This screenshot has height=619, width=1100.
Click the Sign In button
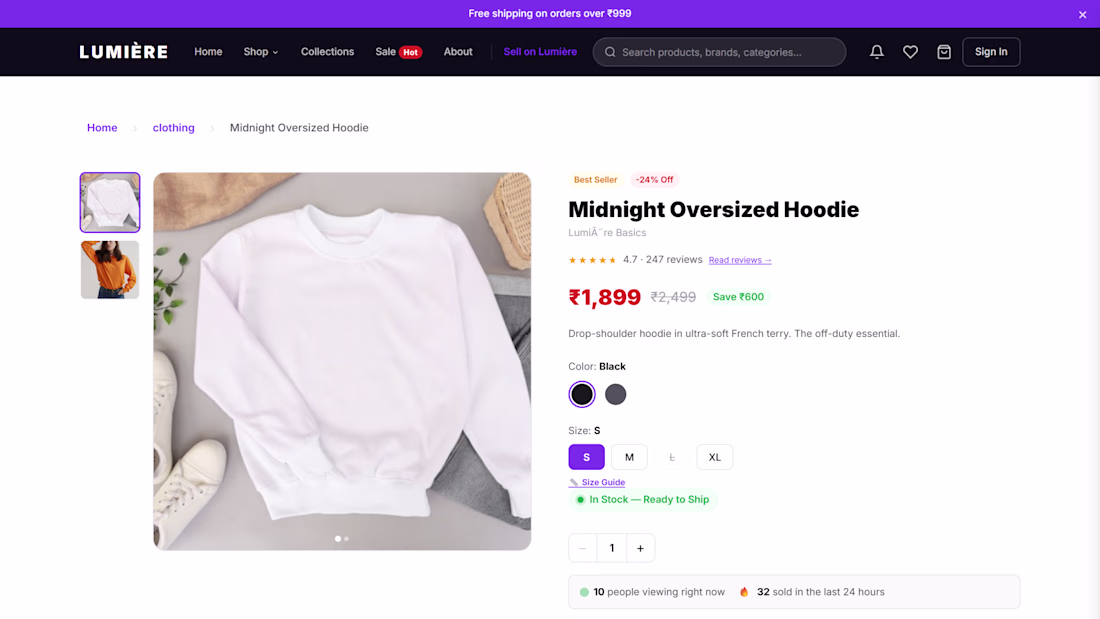991,52
